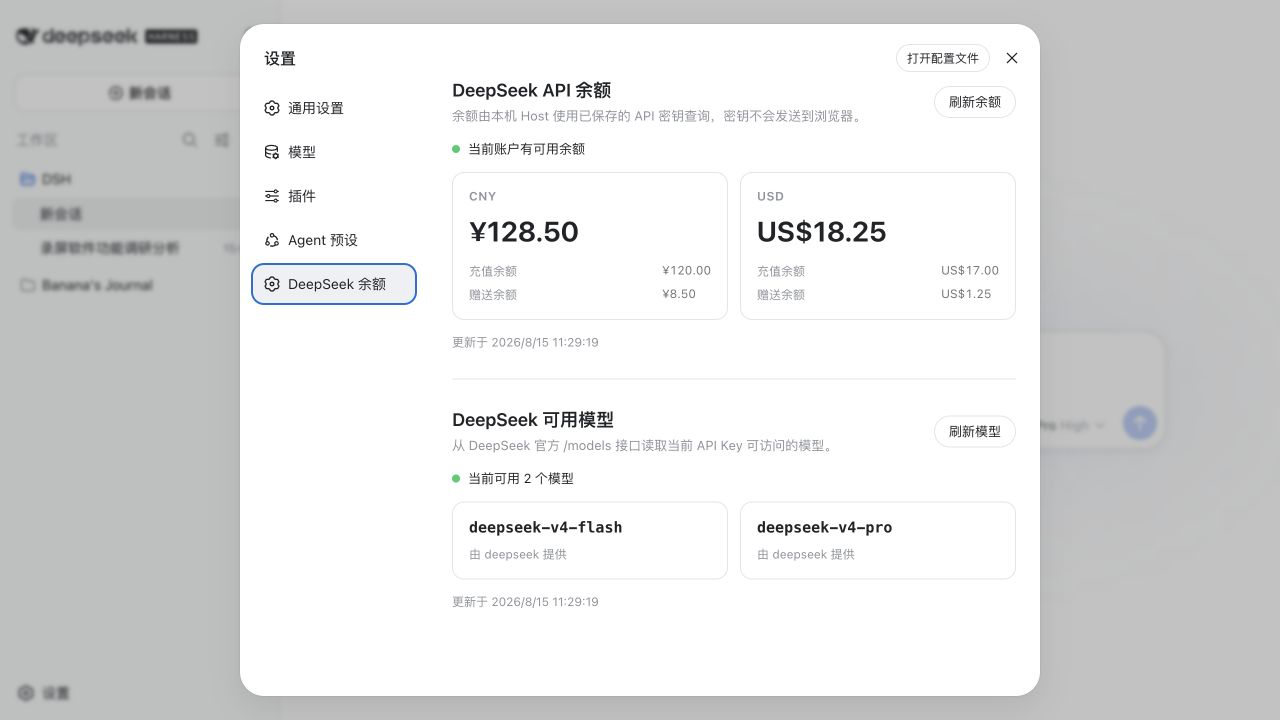The width and height of the screenshot is (1280, 720).
Task: Click the deepseek-v4-flash model name
Action: tap(546, 527)
